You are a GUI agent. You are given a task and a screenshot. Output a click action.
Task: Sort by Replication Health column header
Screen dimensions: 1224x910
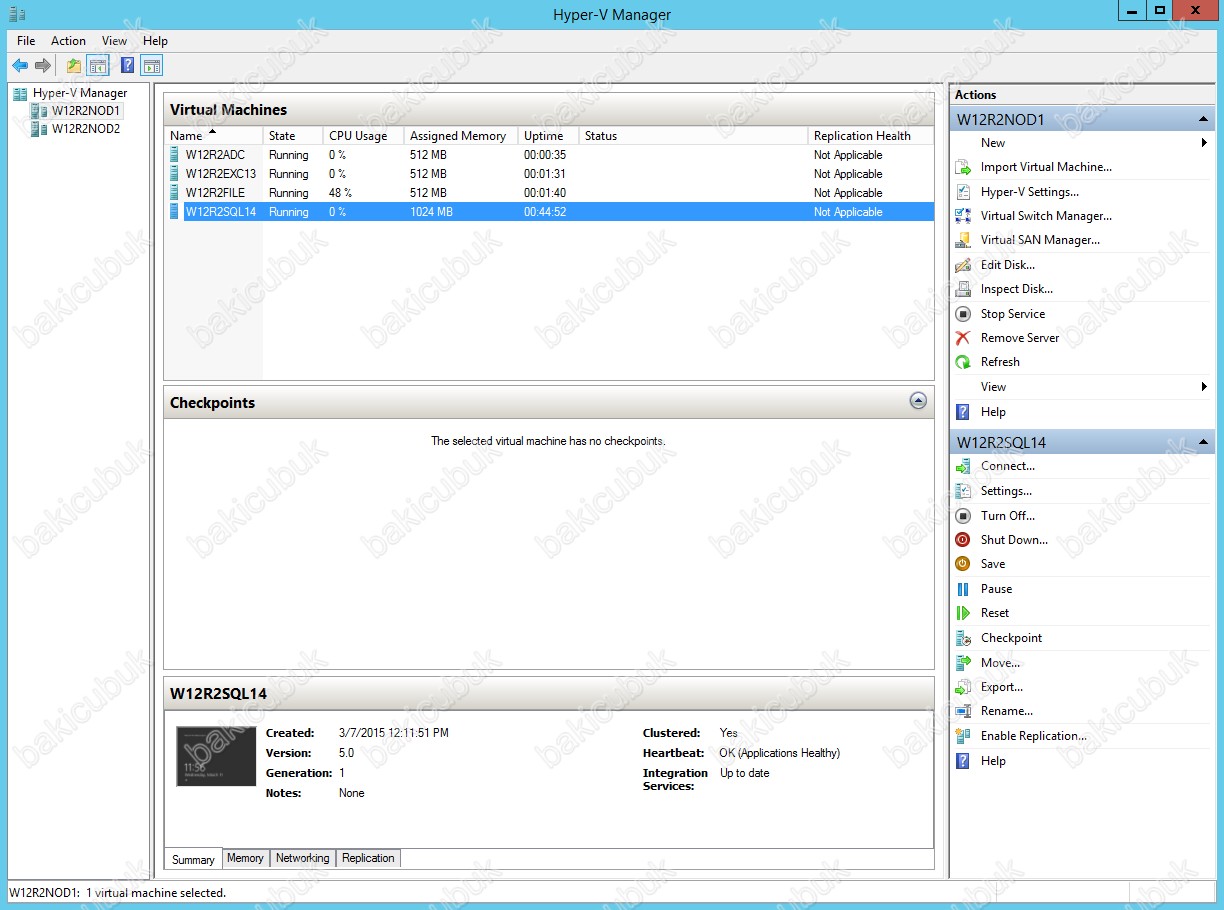point(870,136)
